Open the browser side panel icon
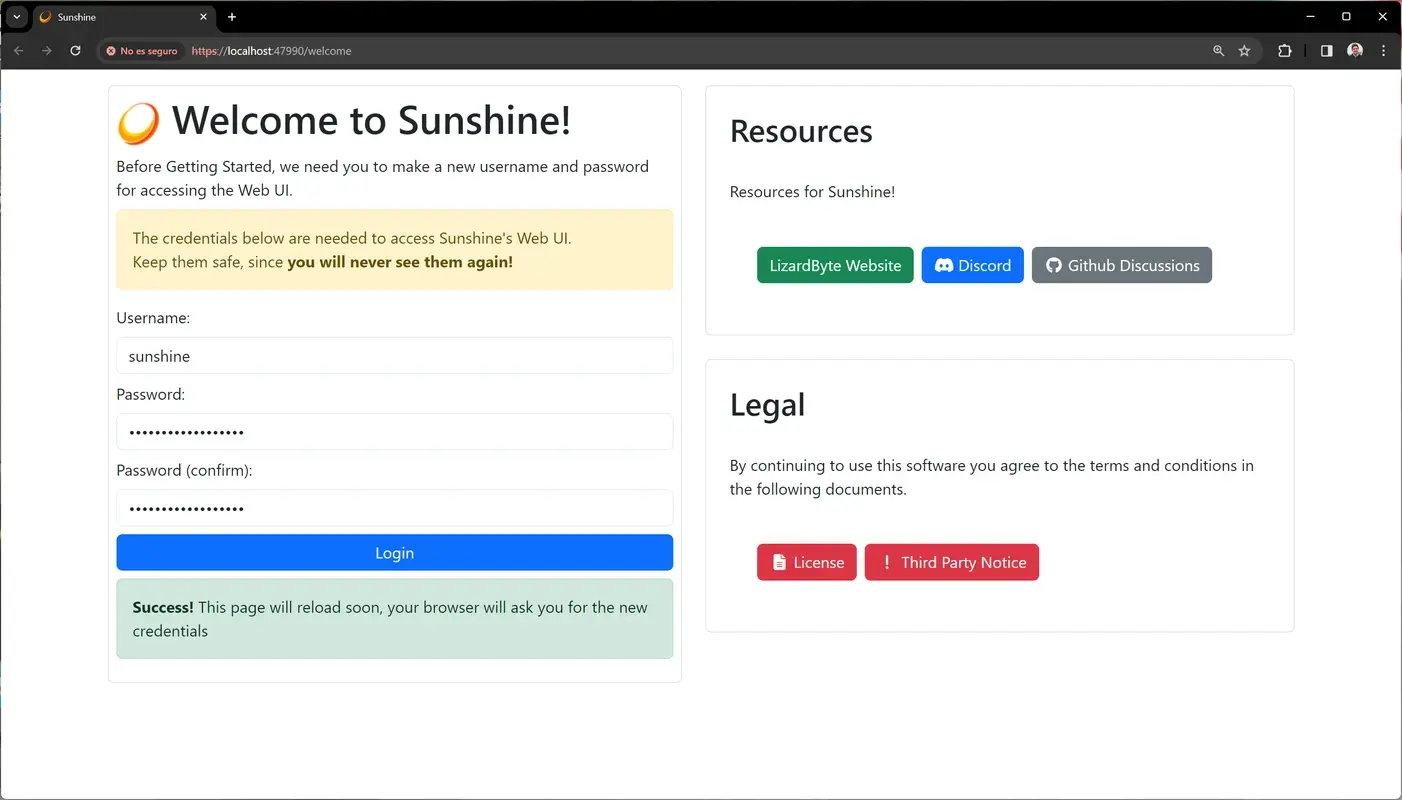Screen dimensions: 1402x800 1326,50
